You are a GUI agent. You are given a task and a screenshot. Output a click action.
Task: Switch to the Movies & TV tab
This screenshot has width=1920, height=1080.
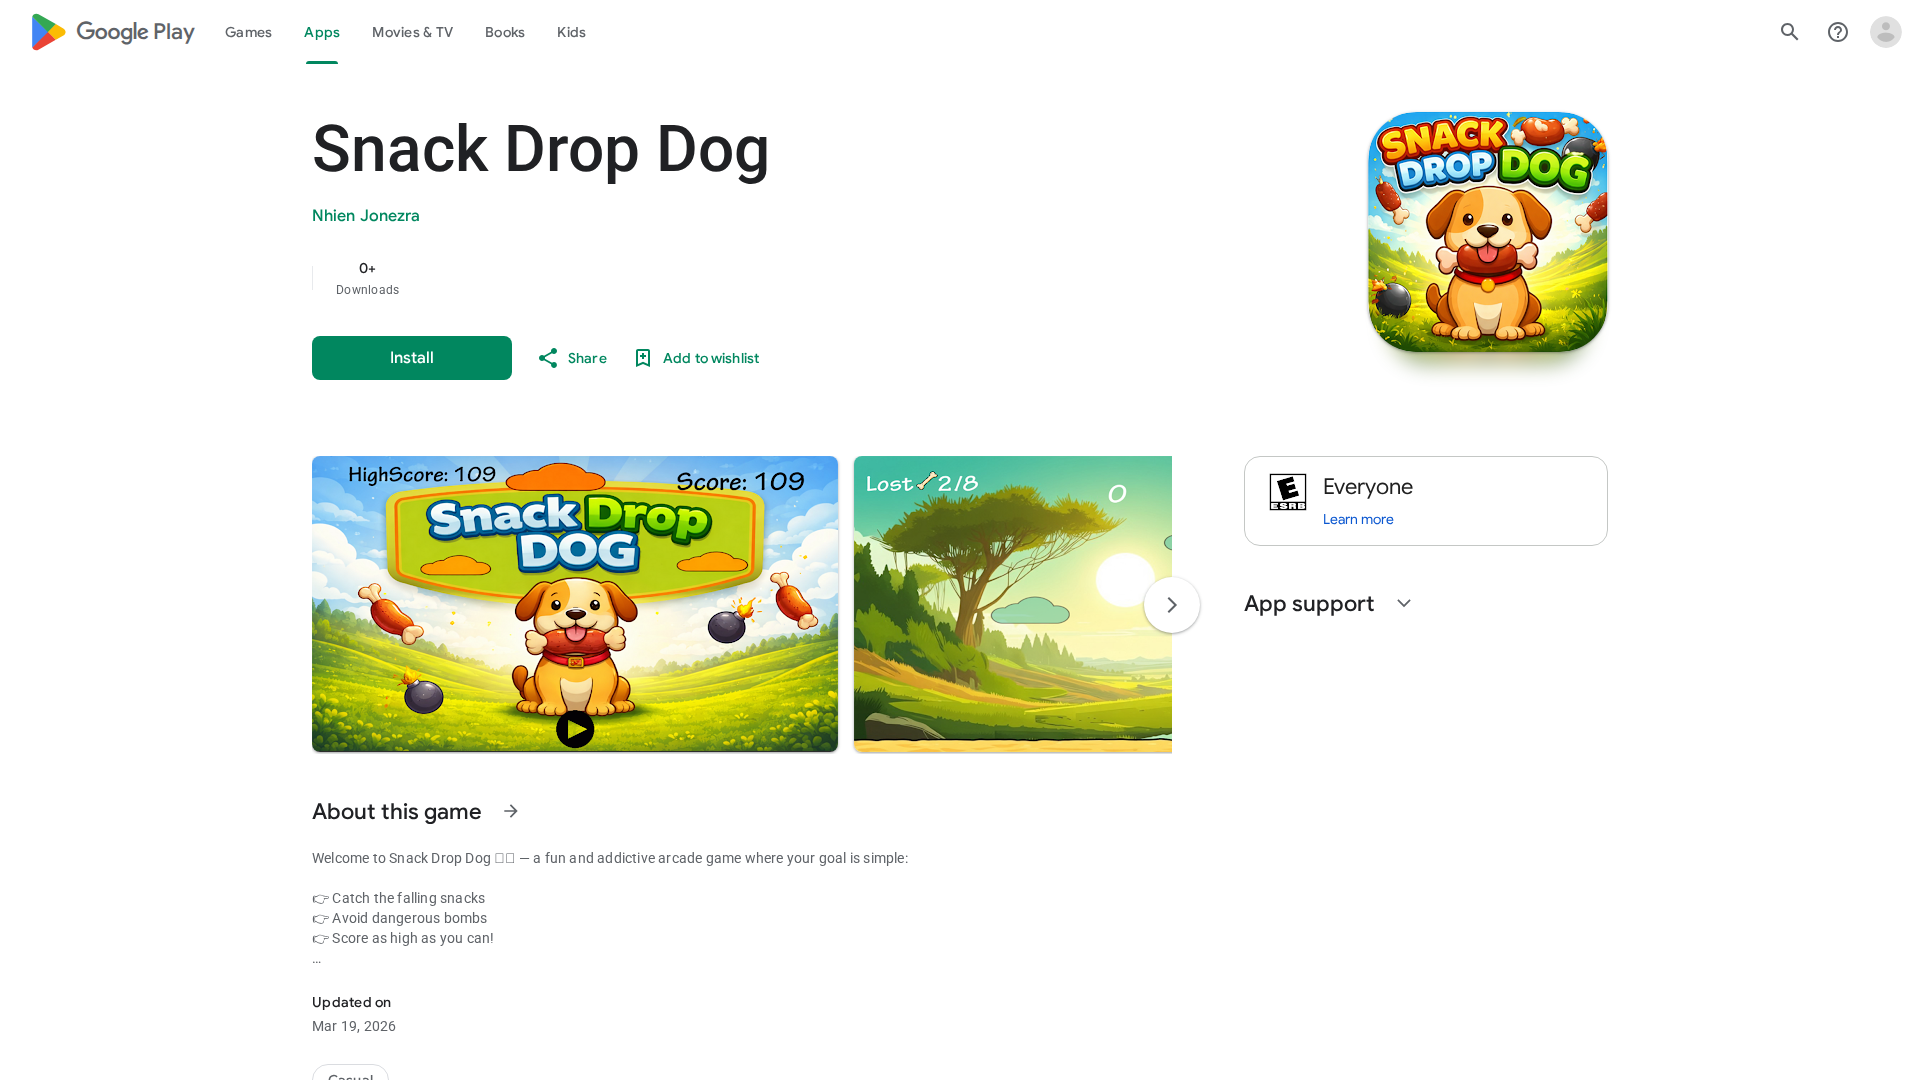coord(412,32)
